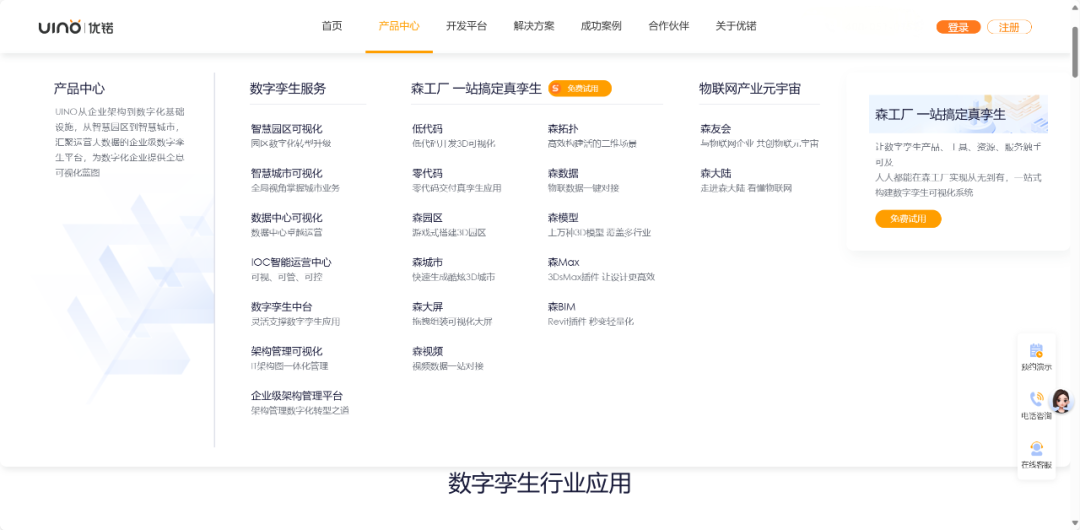The height and width of the screenshot is (530, 1080).
Task: Click the Revit插件 秒变轻量化 description
Action: pyautogui.click(x=590, y=322)
